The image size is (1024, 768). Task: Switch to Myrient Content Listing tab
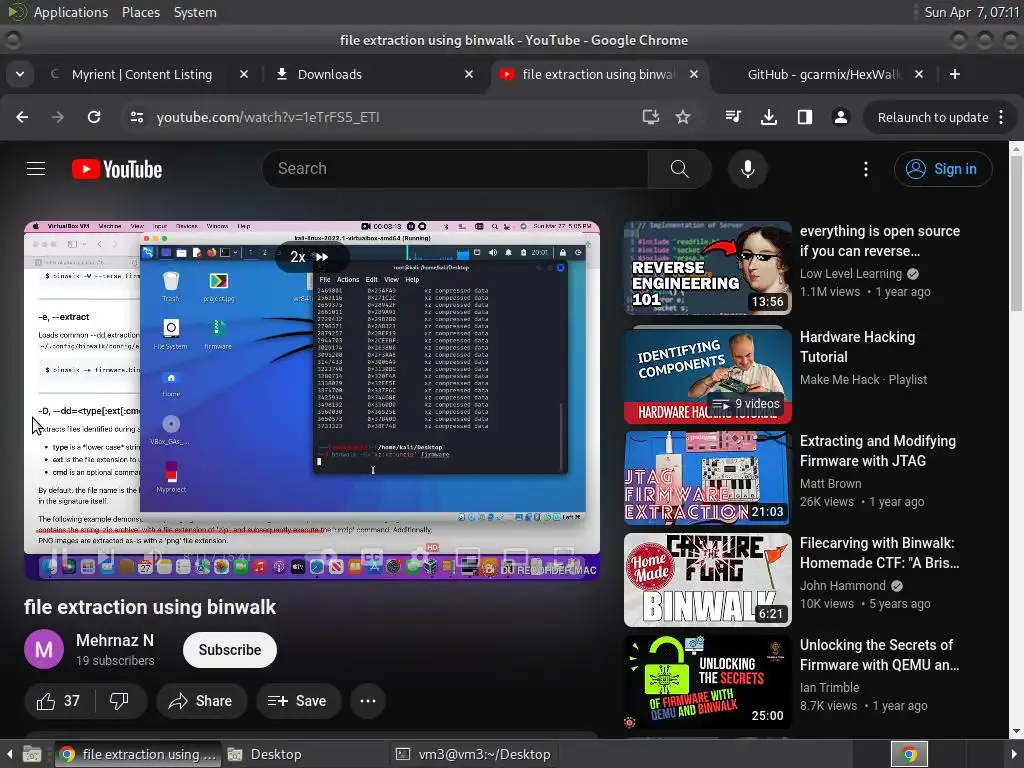click(142, 74)
